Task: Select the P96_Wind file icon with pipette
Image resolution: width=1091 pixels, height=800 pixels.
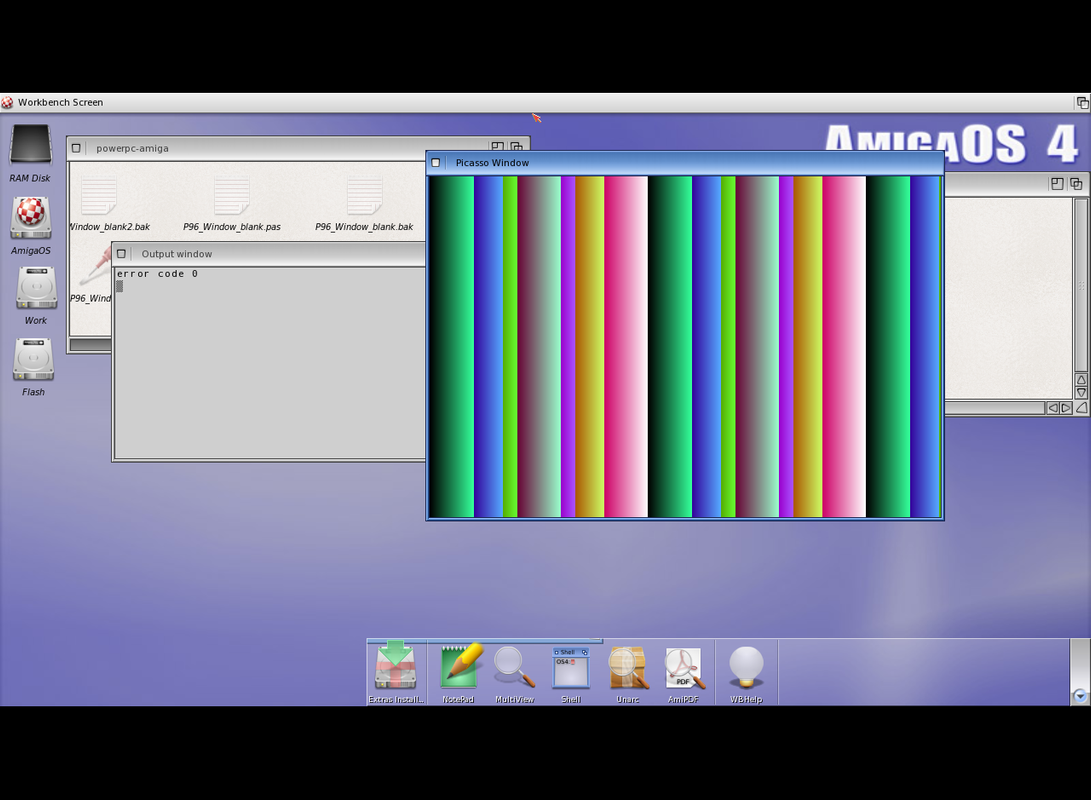Action: pyautogui.click(x=97, y=266)
